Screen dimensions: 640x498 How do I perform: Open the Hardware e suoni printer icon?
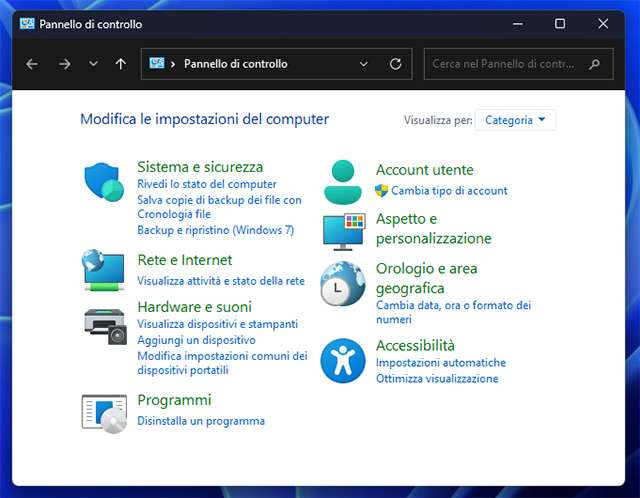105,326
